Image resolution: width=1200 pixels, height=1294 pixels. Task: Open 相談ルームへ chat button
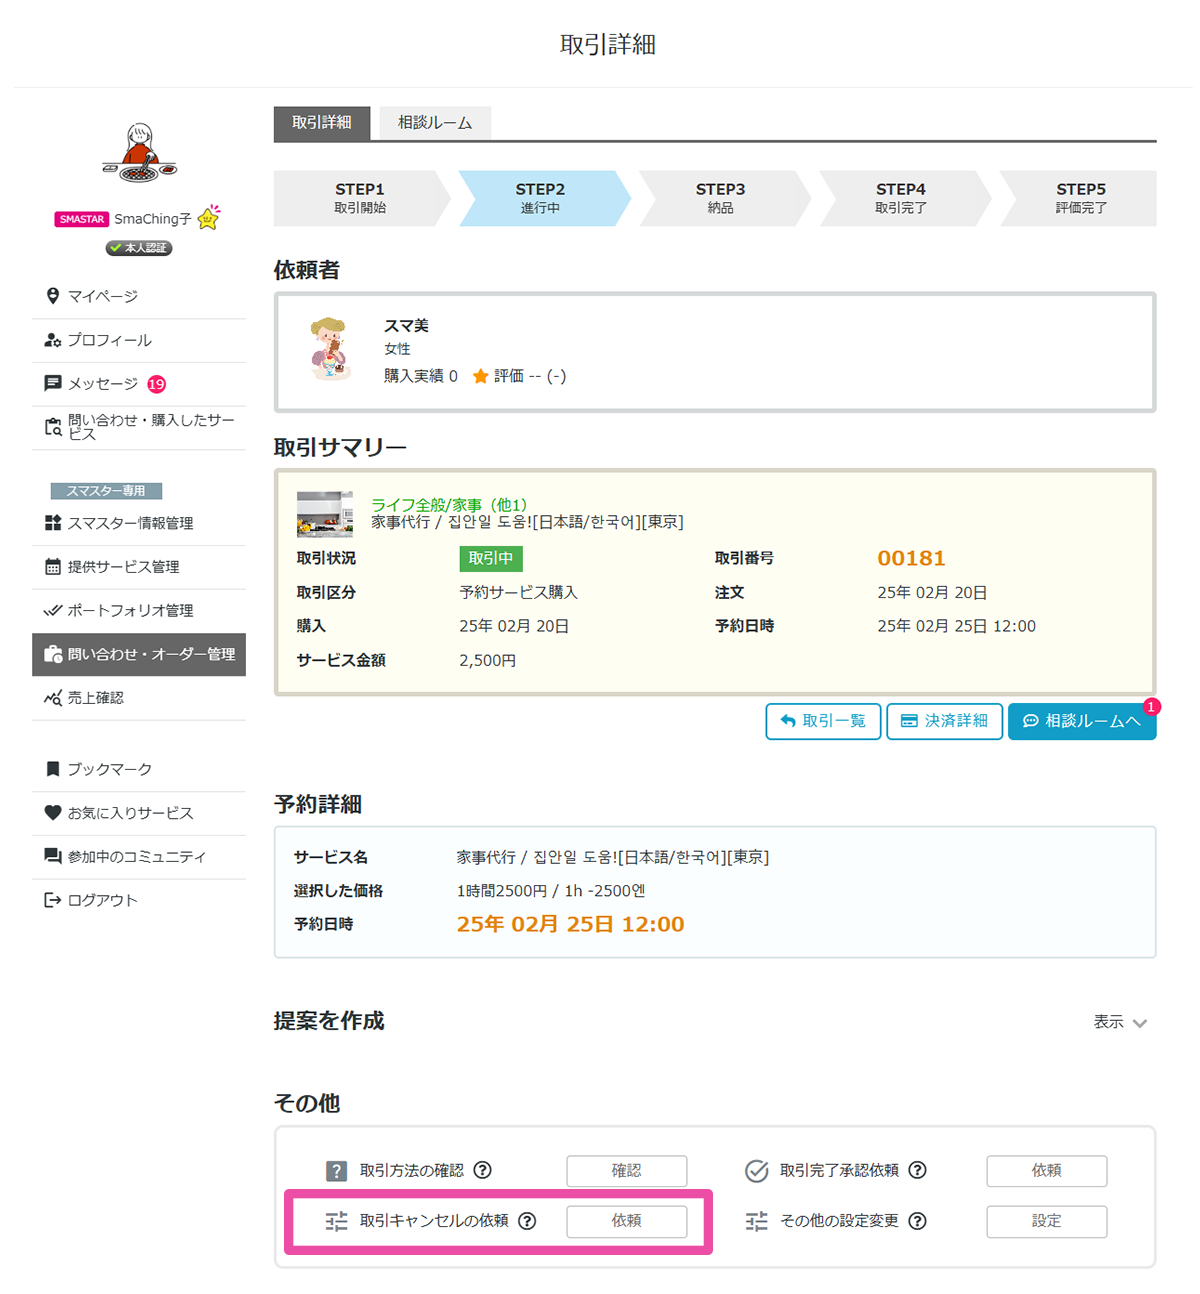pos(1081,721)
